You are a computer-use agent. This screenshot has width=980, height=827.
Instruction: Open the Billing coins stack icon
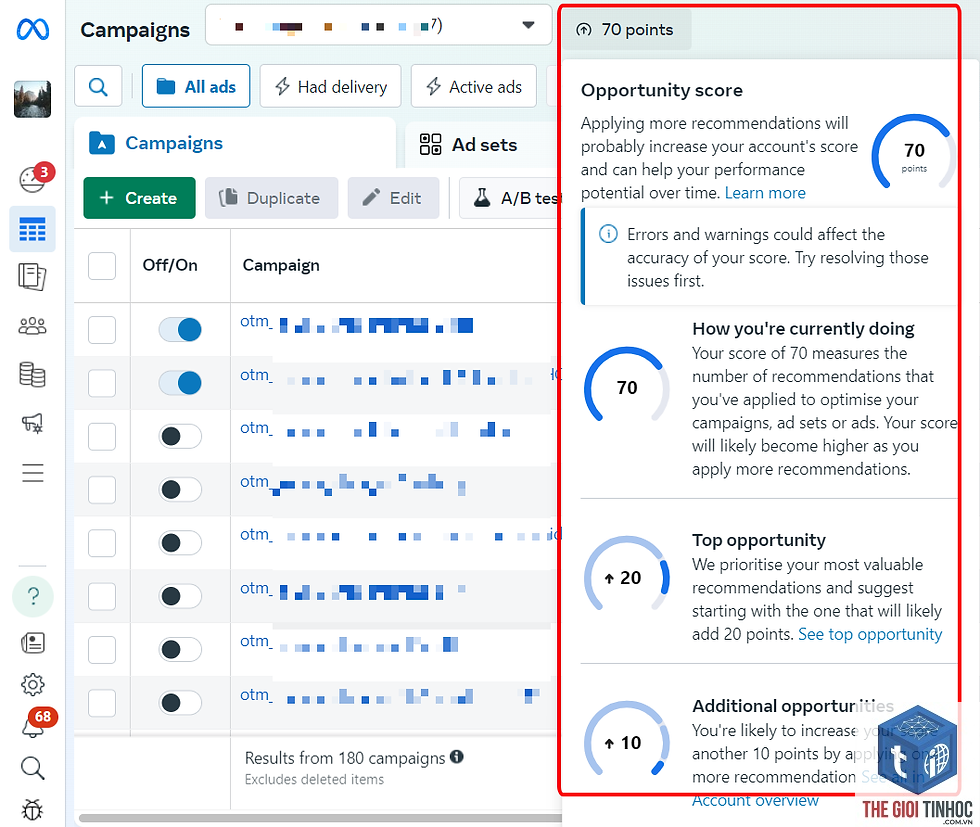pyautogui.click(x=32, y=375)
